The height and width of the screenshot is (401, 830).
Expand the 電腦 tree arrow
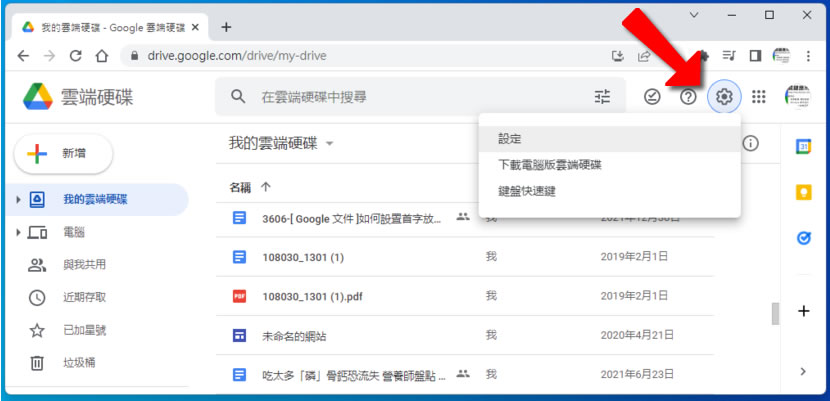19,232
